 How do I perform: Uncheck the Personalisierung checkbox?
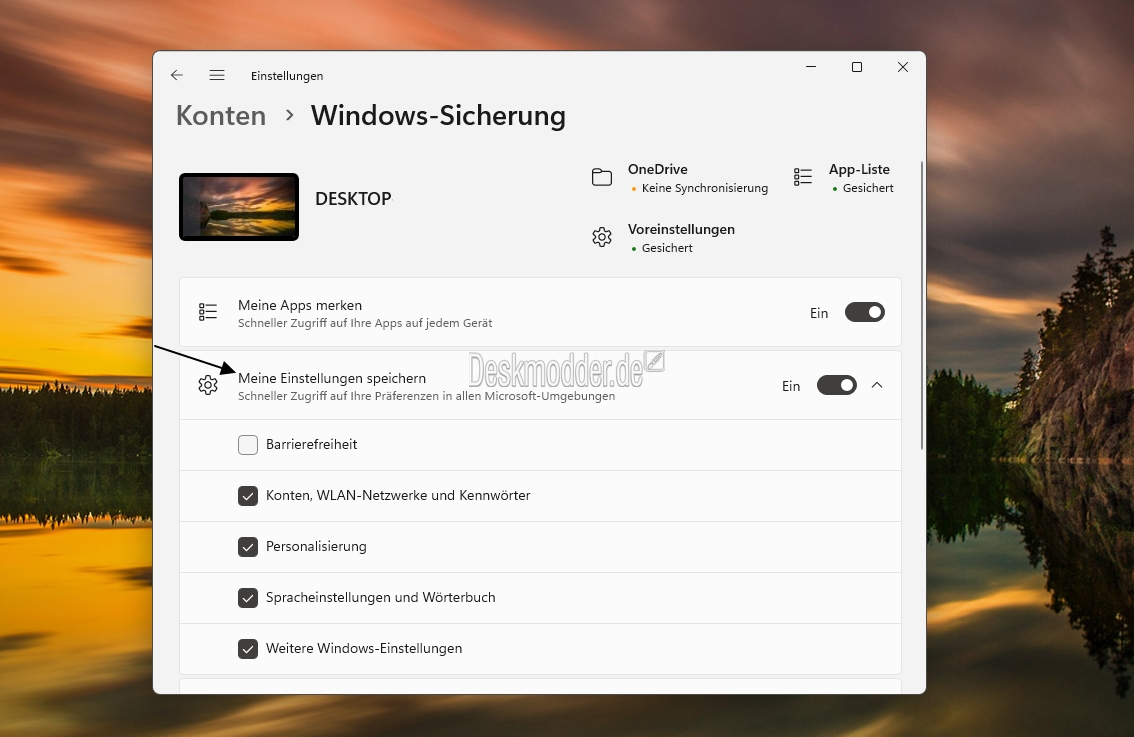point(248,547)
